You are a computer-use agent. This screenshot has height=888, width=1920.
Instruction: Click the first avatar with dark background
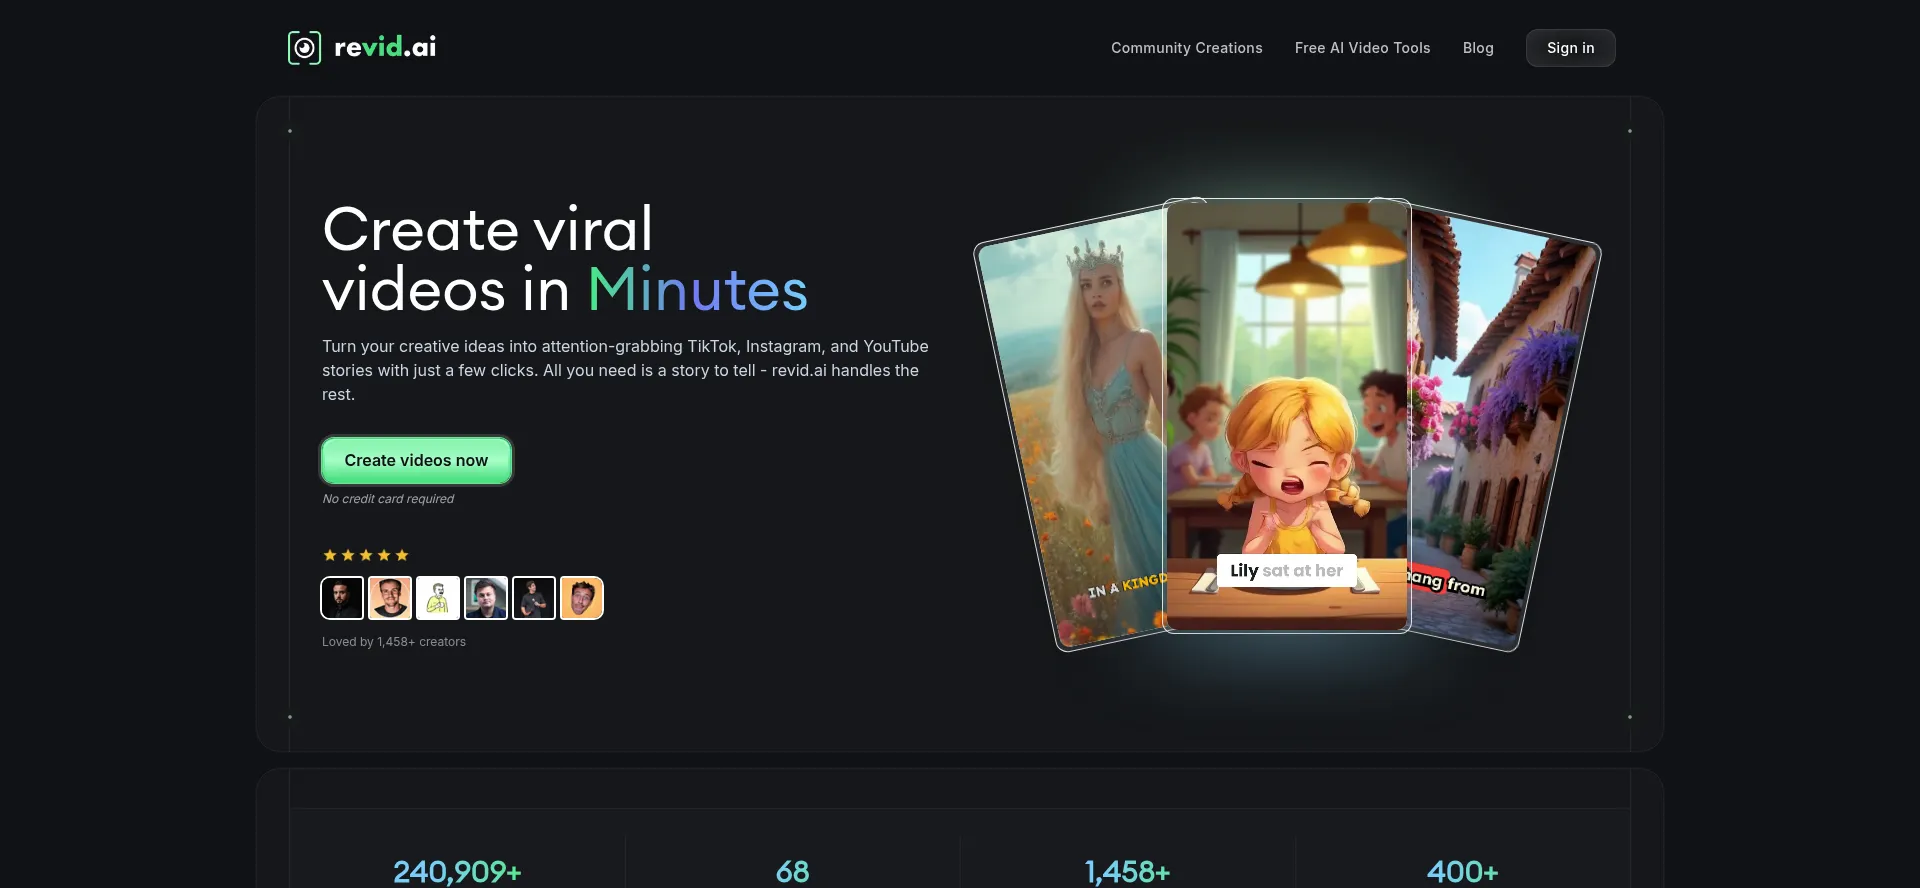(342, 598)
